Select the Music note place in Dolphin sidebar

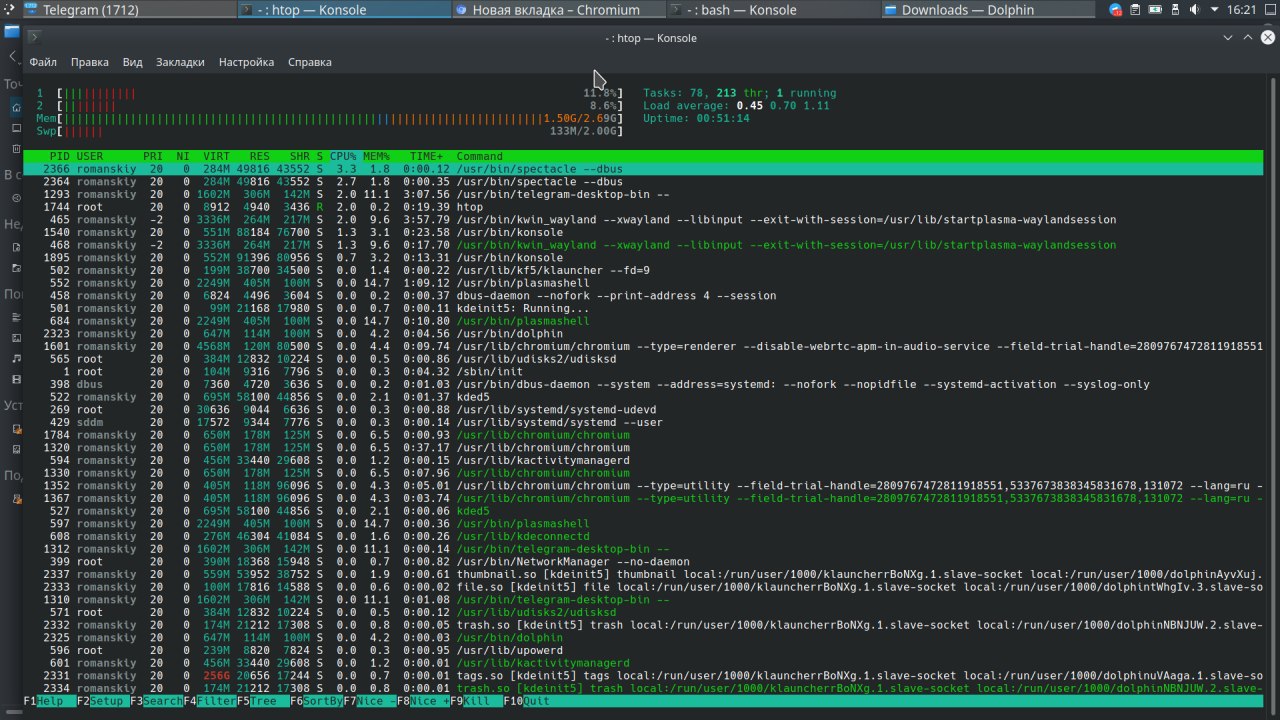click(x=16, y=358)
